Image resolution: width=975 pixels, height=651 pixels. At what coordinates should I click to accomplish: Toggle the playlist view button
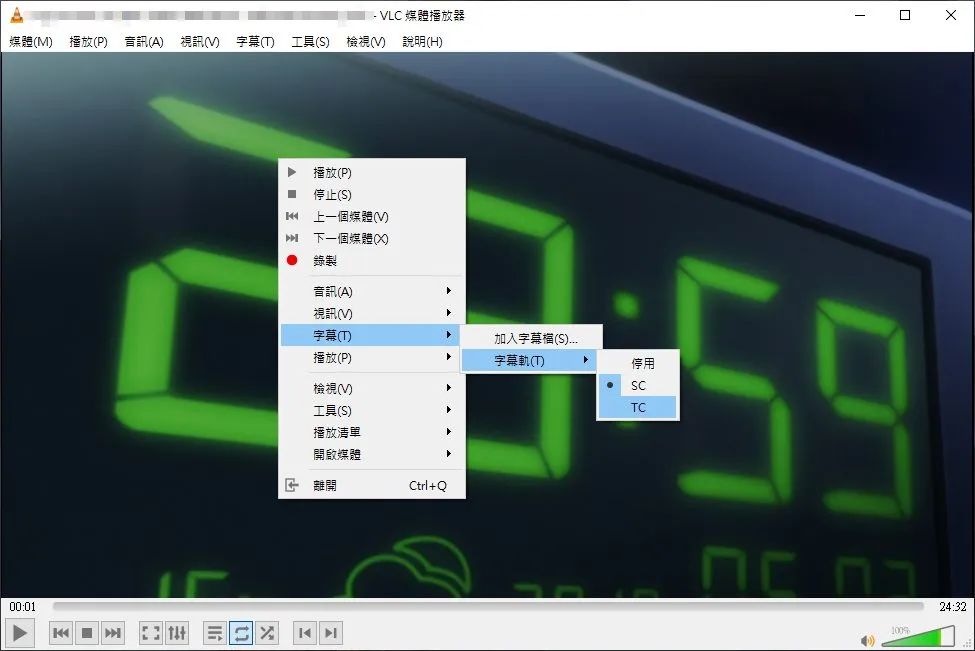point(215,633)
